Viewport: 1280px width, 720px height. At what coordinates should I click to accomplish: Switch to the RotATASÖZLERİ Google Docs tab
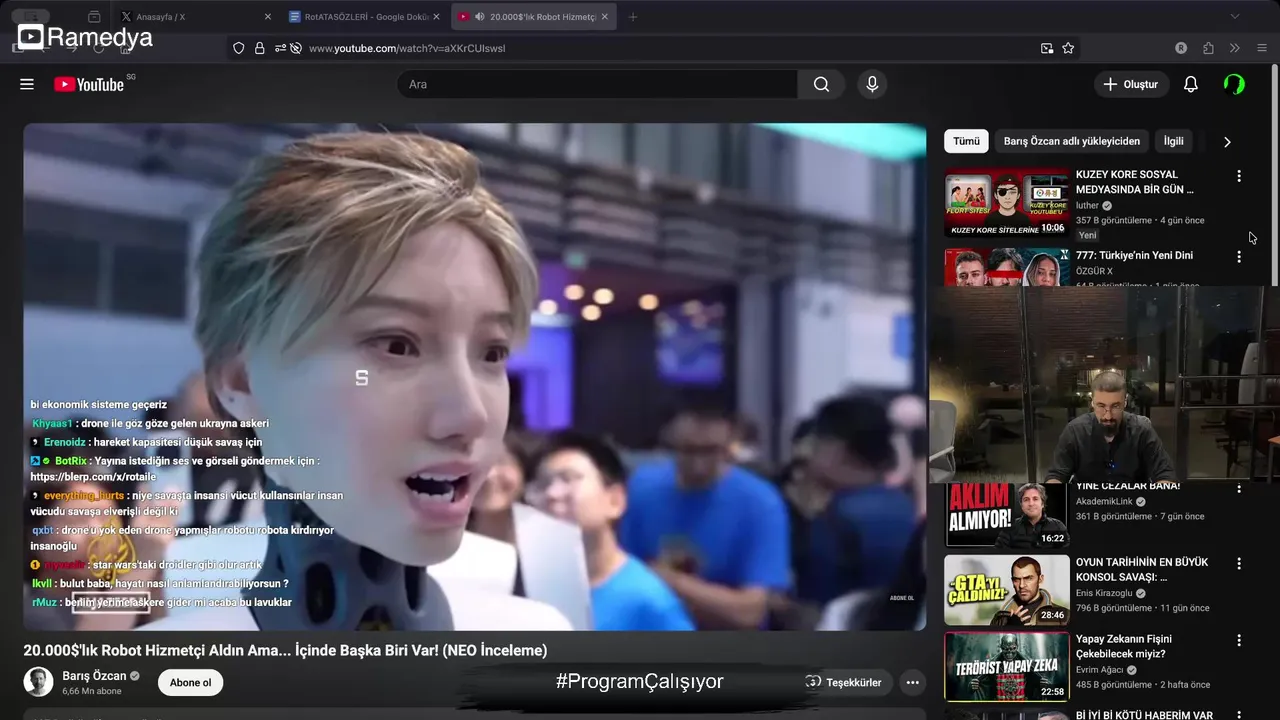(x=364, y=17)
